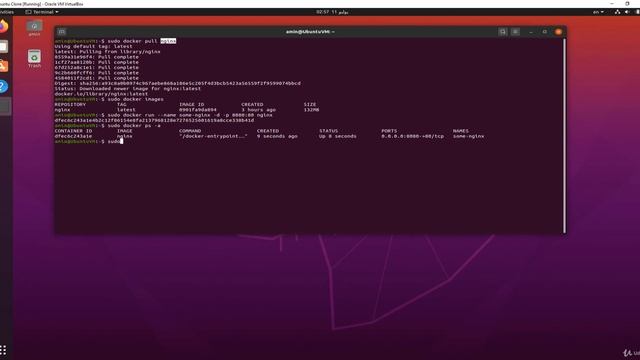Open the network status icon in top bar
Screen dimensions: 640x360
click(617, 12)
